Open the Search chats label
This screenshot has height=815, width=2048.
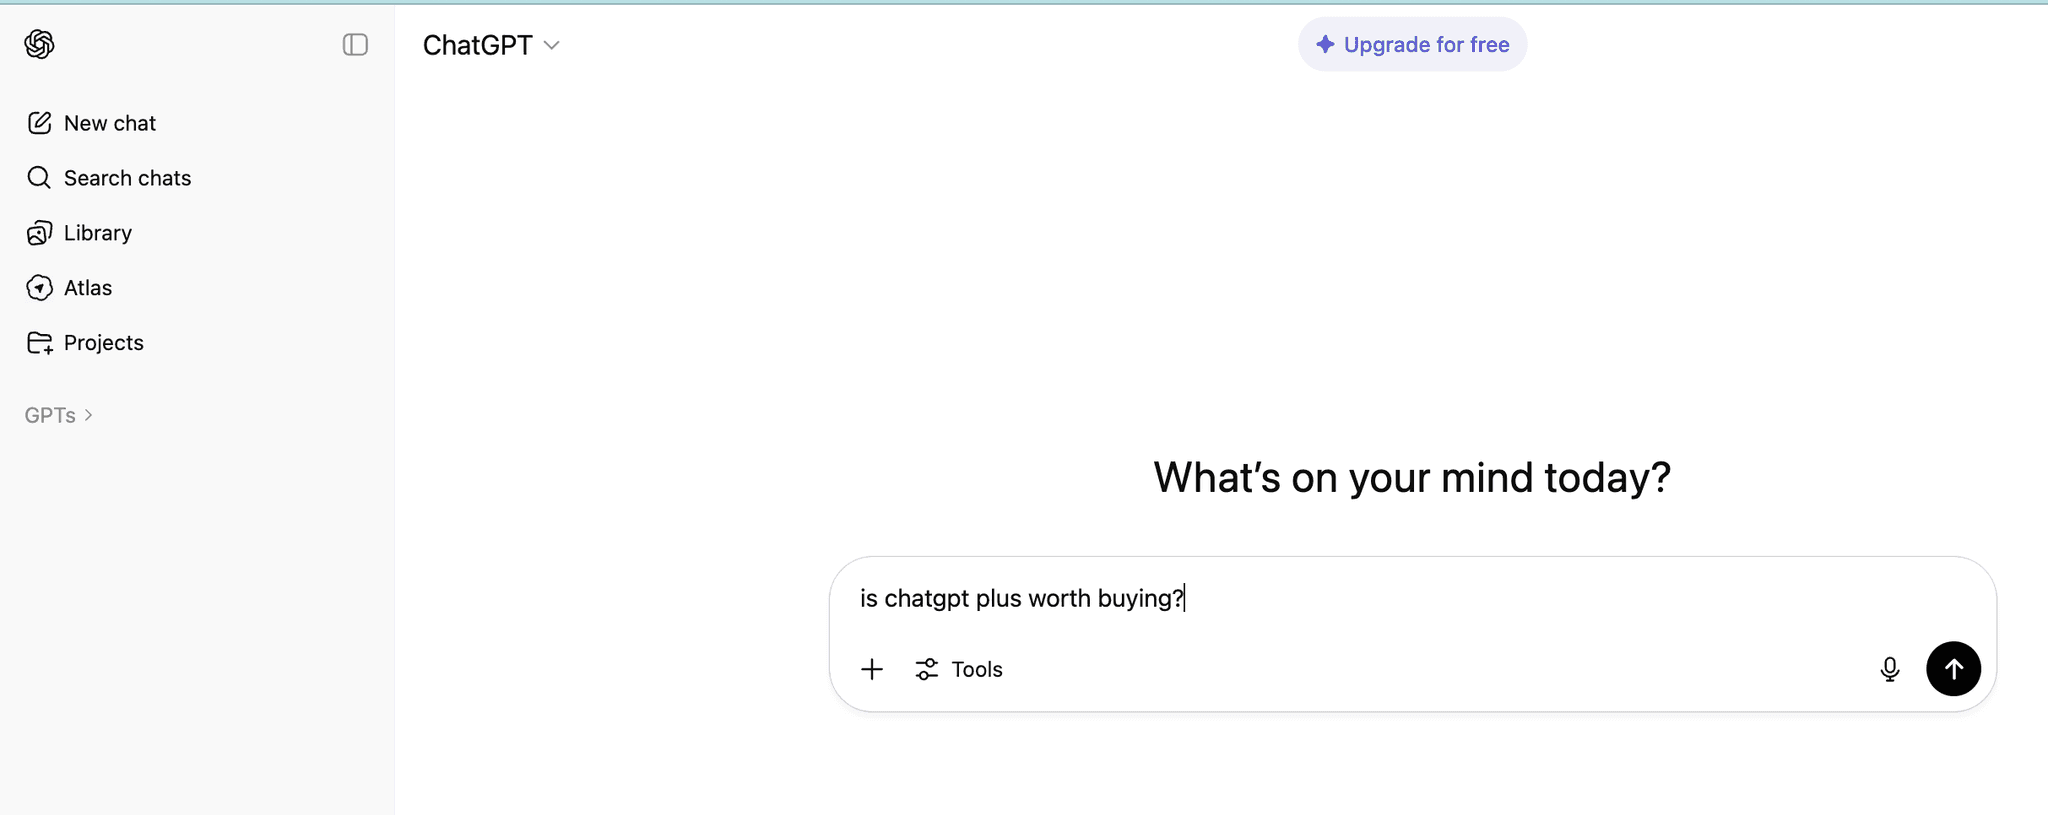point(127,178)
